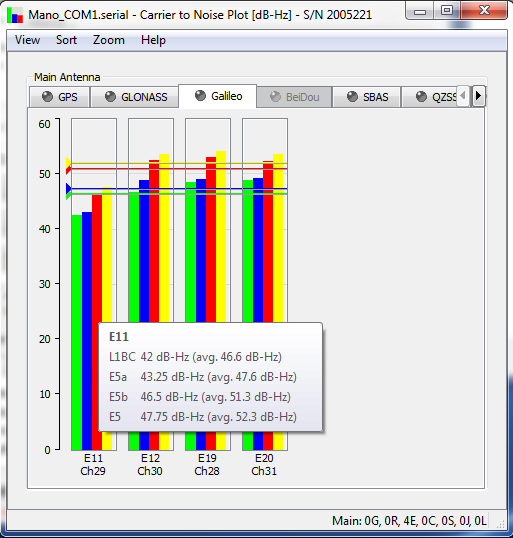513x538 pixels.
Task: Open the Sort menu
Action: (66, 40)
